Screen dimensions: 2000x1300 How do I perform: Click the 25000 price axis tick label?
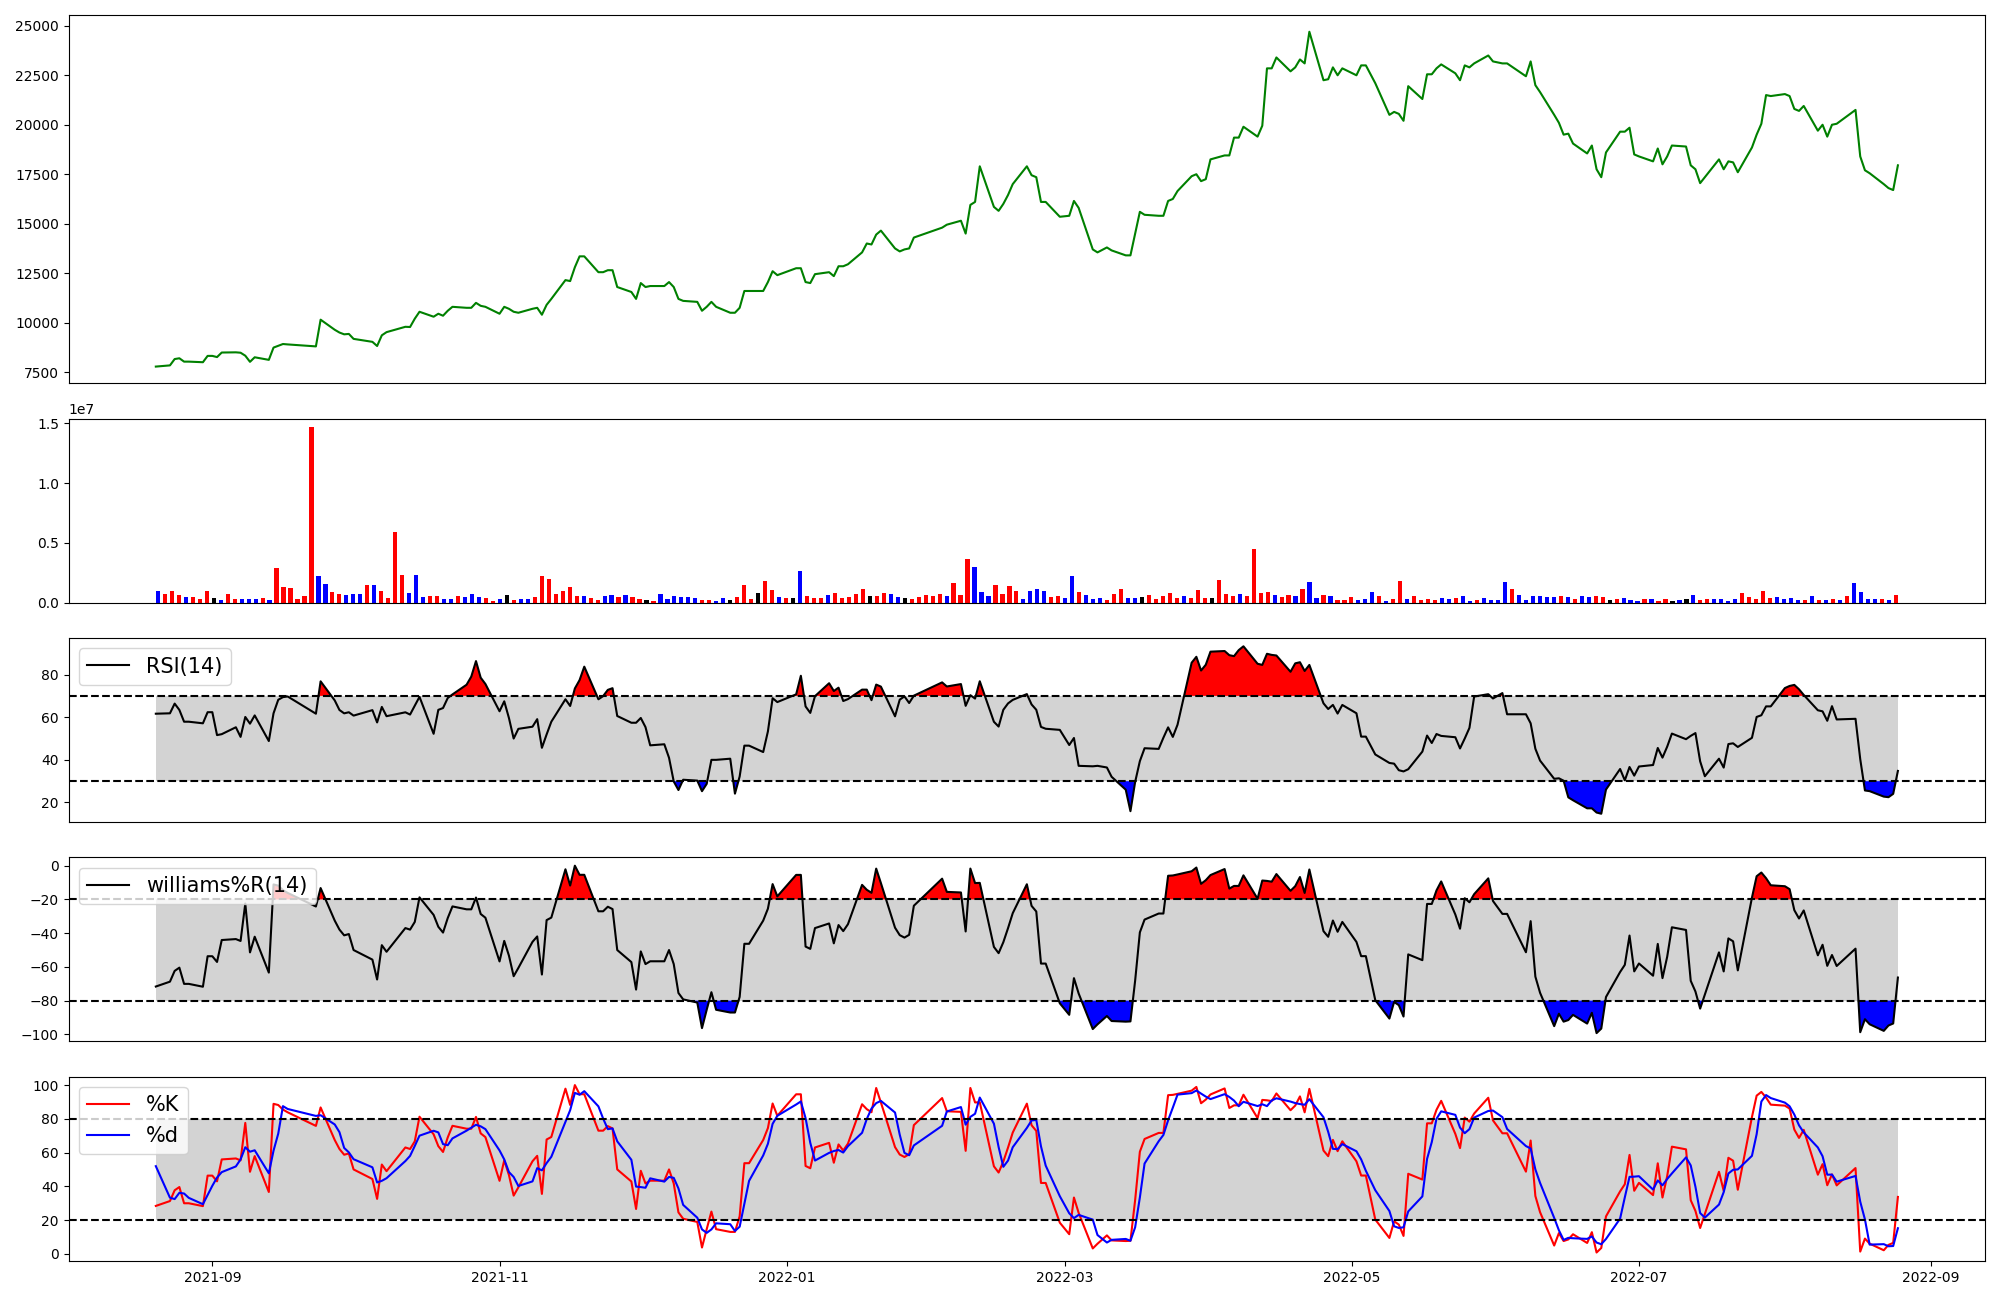click(36, 26)
